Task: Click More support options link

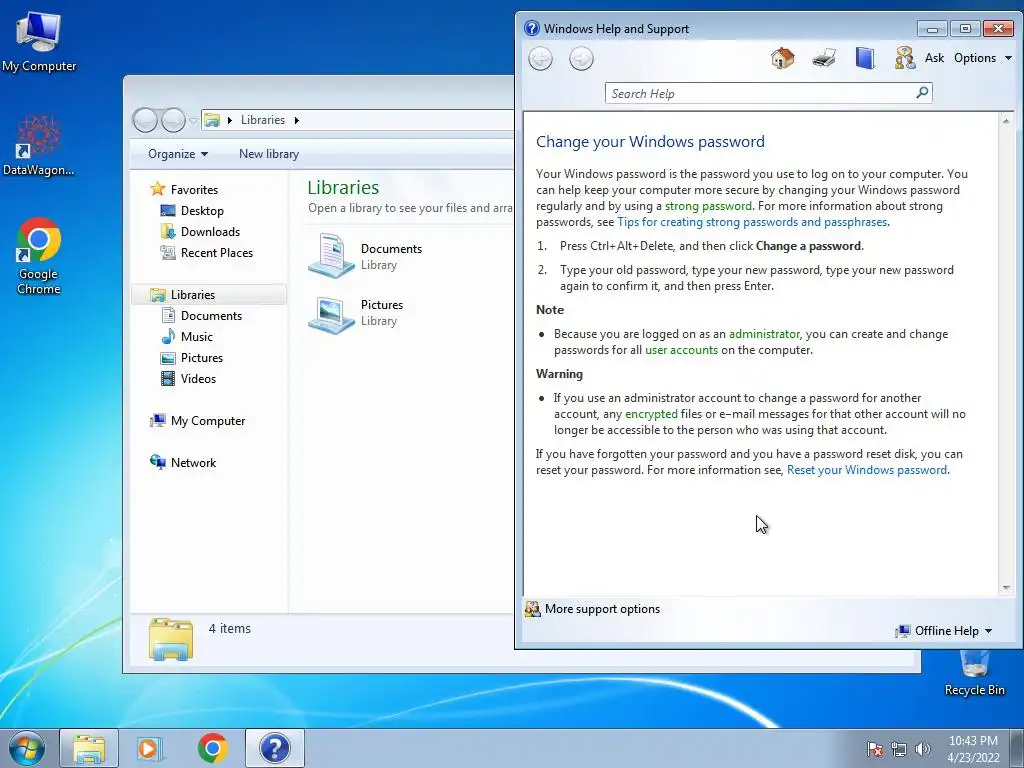Action: (602, 609)
